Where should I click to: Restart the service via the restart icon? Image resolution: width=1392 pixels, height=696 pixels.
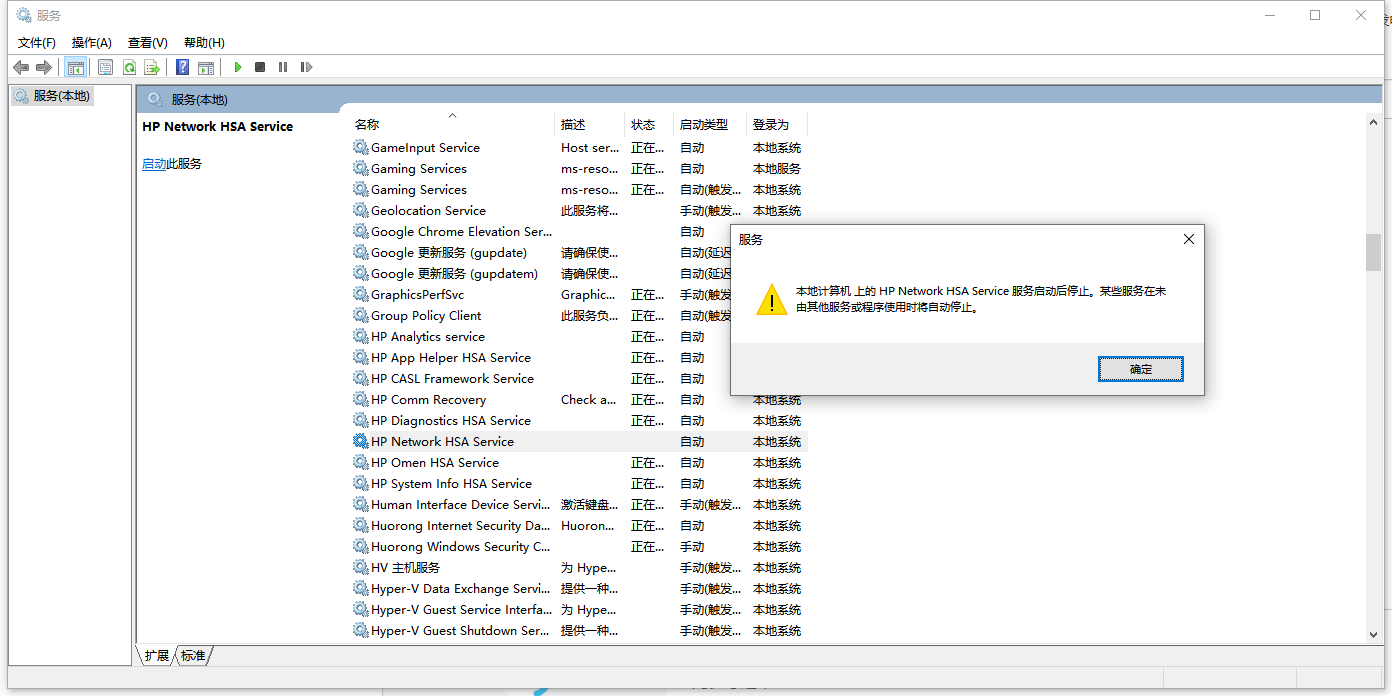click(306, 67)
